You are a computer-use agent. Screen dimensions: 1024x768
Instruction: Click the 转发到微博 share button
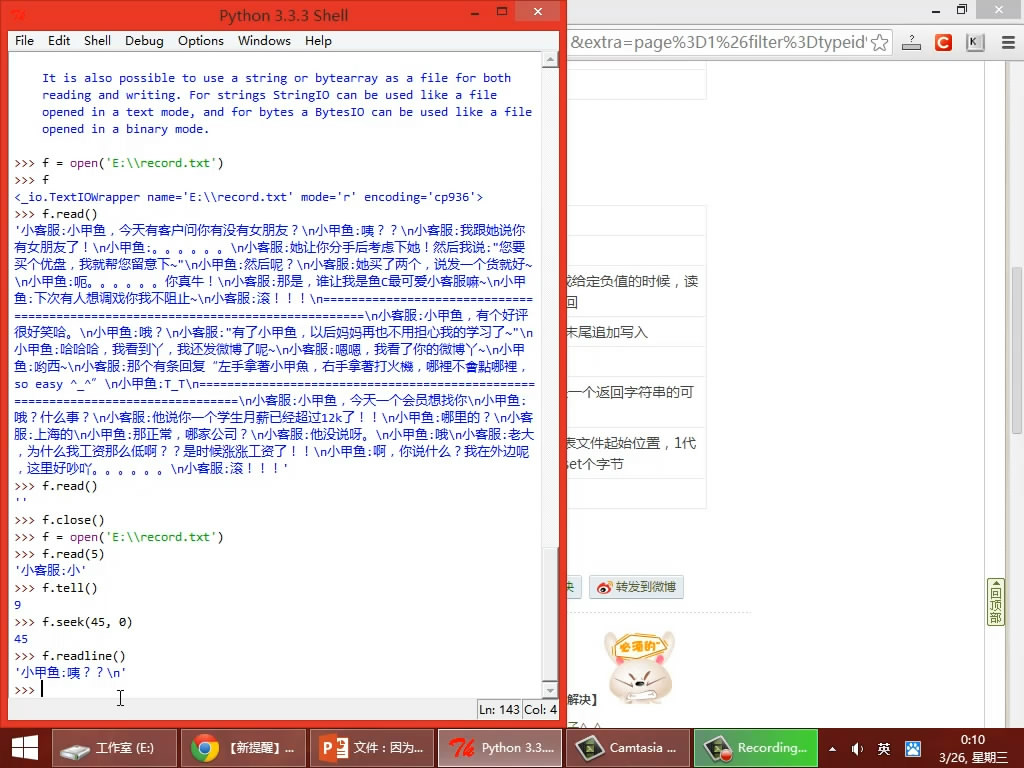(x=636, y=587)
